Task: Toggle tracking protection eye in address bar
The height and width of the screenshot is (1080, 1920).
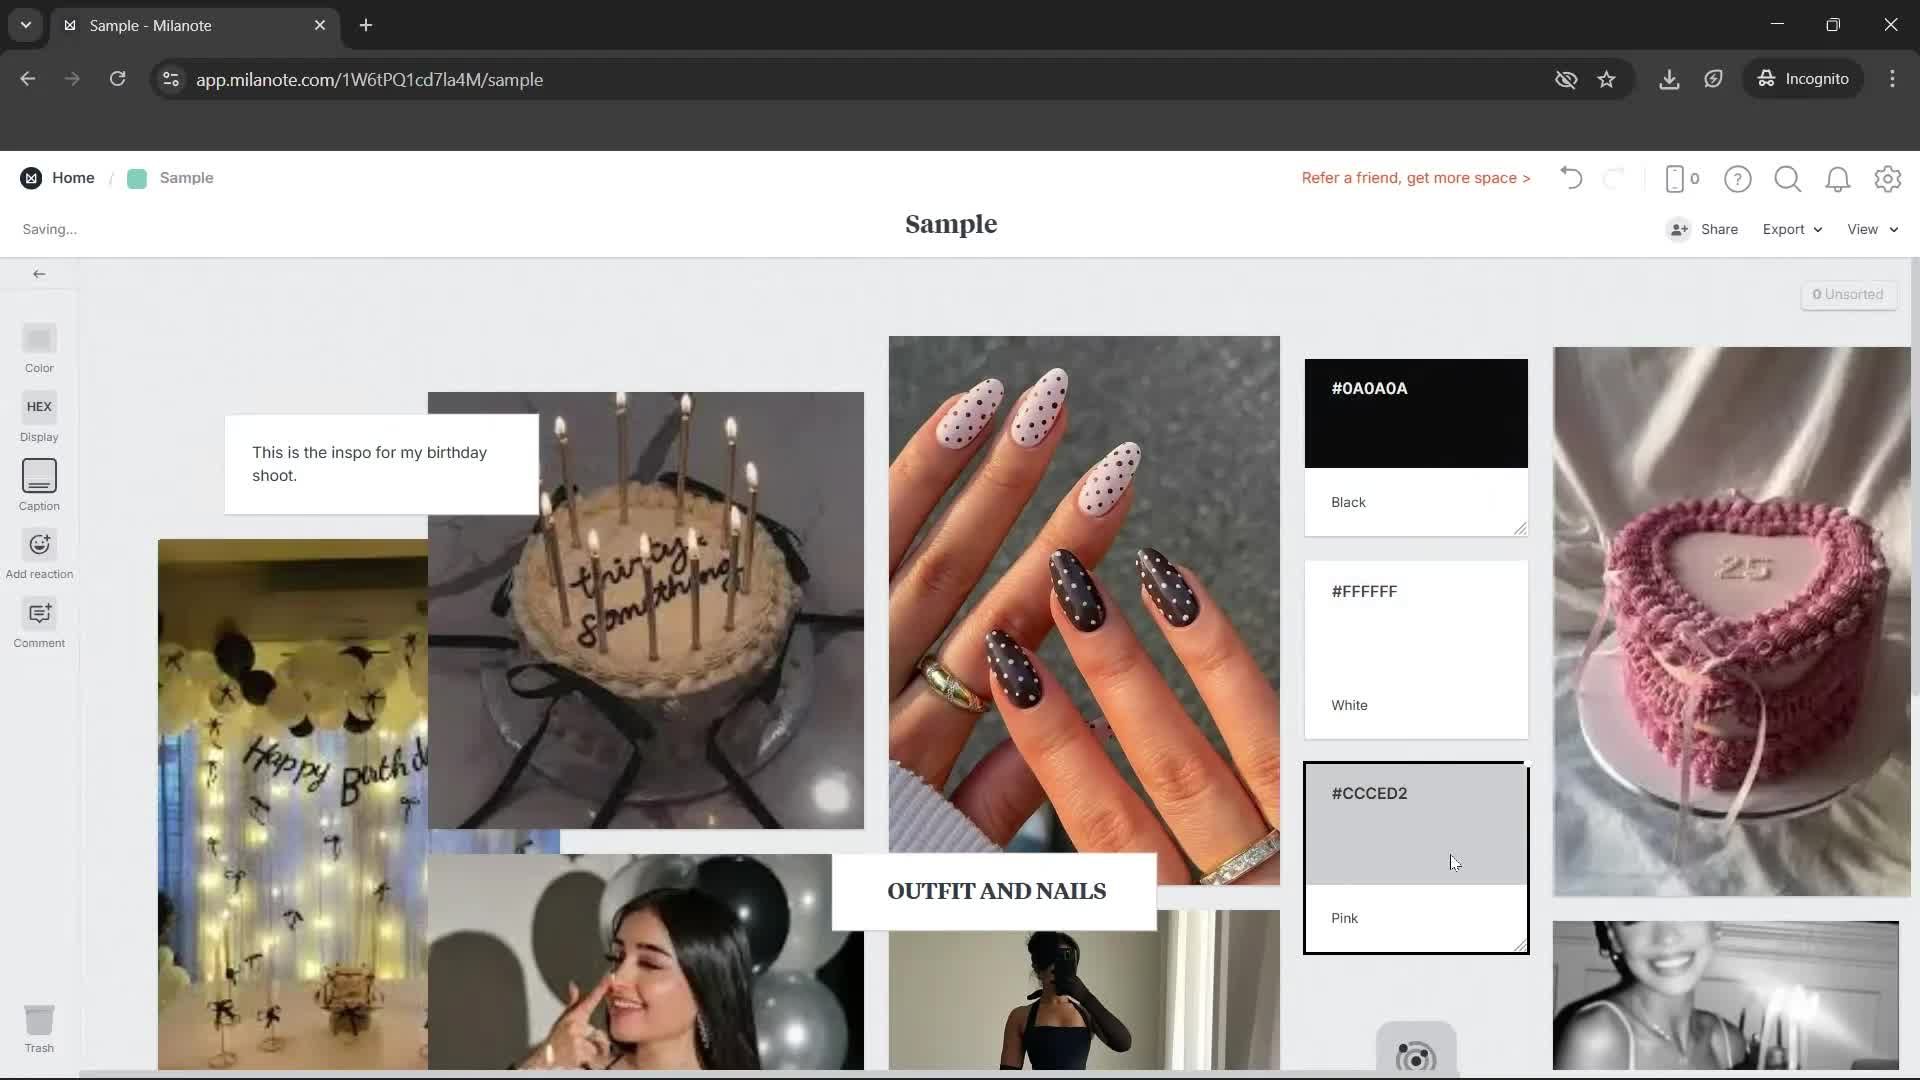Action: [x=1566, y=80]
